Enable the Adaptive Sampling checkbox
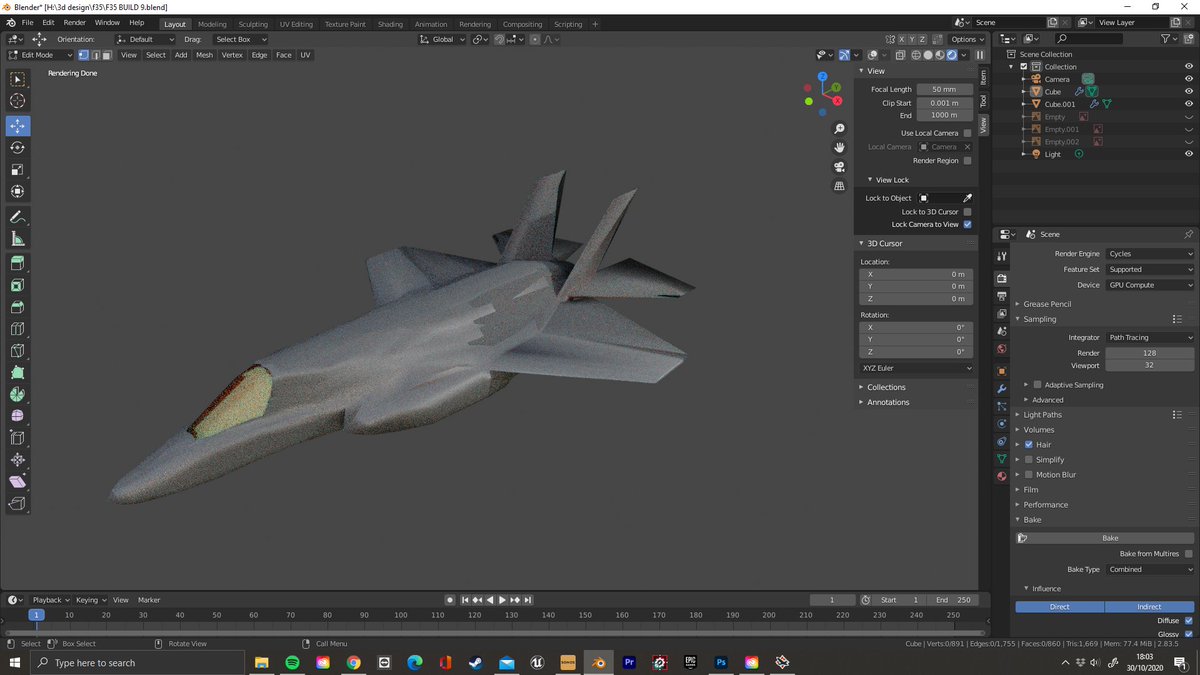 point(1037,385)
